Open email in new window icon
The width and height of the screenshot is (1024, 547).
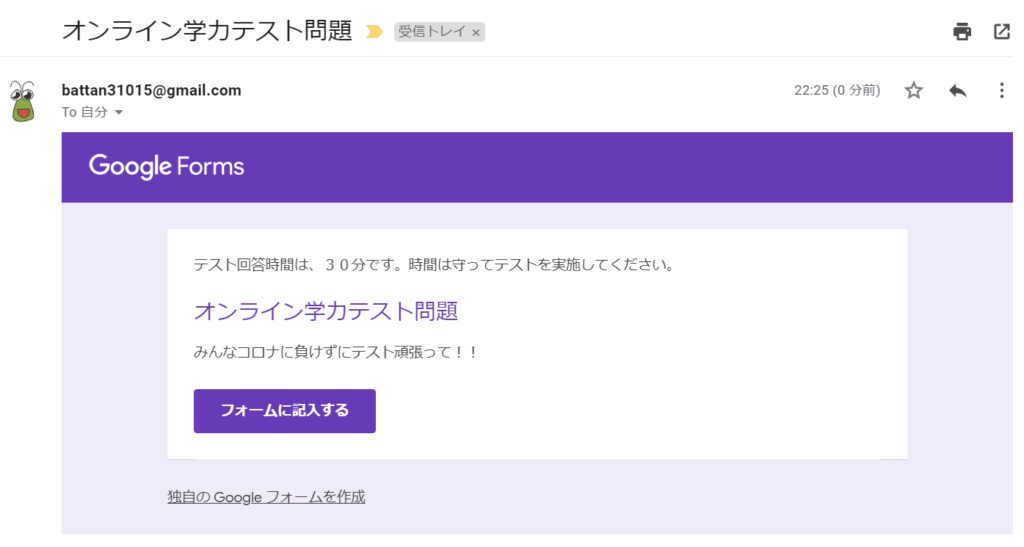click(x=1001, y=31)
